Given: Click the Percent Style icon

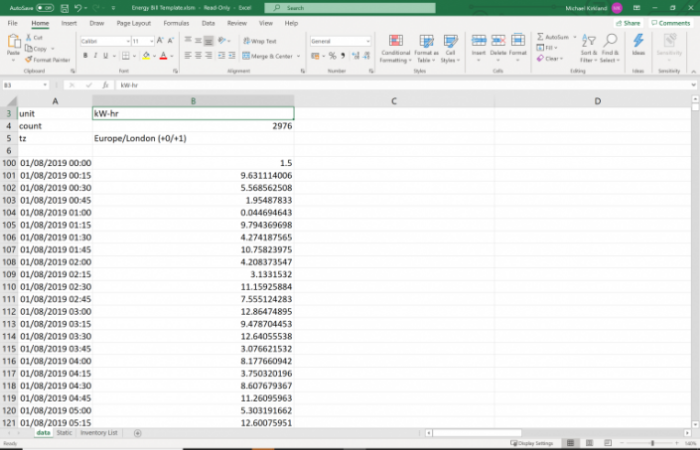Looking at the screenshot, I should [333, 56].
